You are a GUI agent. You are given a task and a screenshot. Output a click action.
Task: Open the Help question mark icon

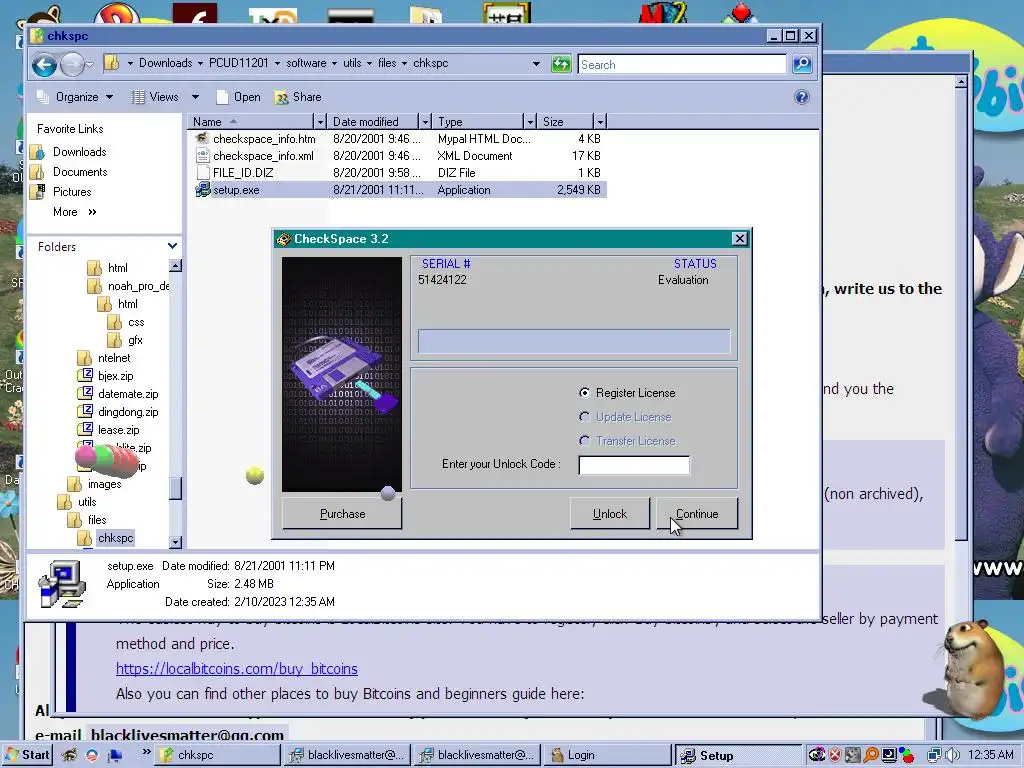[x=801, y=97]
